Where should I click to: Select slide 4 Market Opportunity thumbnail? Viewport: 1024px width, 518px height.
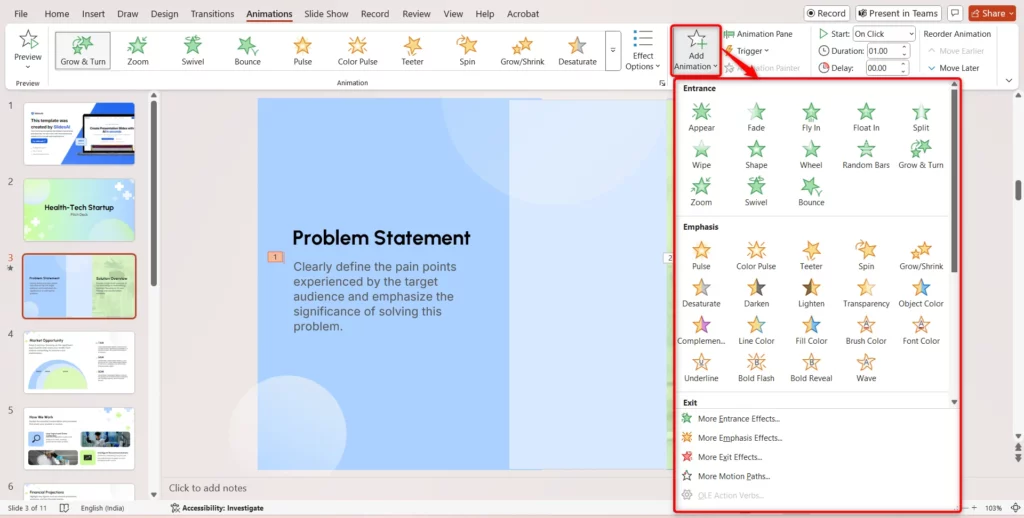click(x=79, y=363)
